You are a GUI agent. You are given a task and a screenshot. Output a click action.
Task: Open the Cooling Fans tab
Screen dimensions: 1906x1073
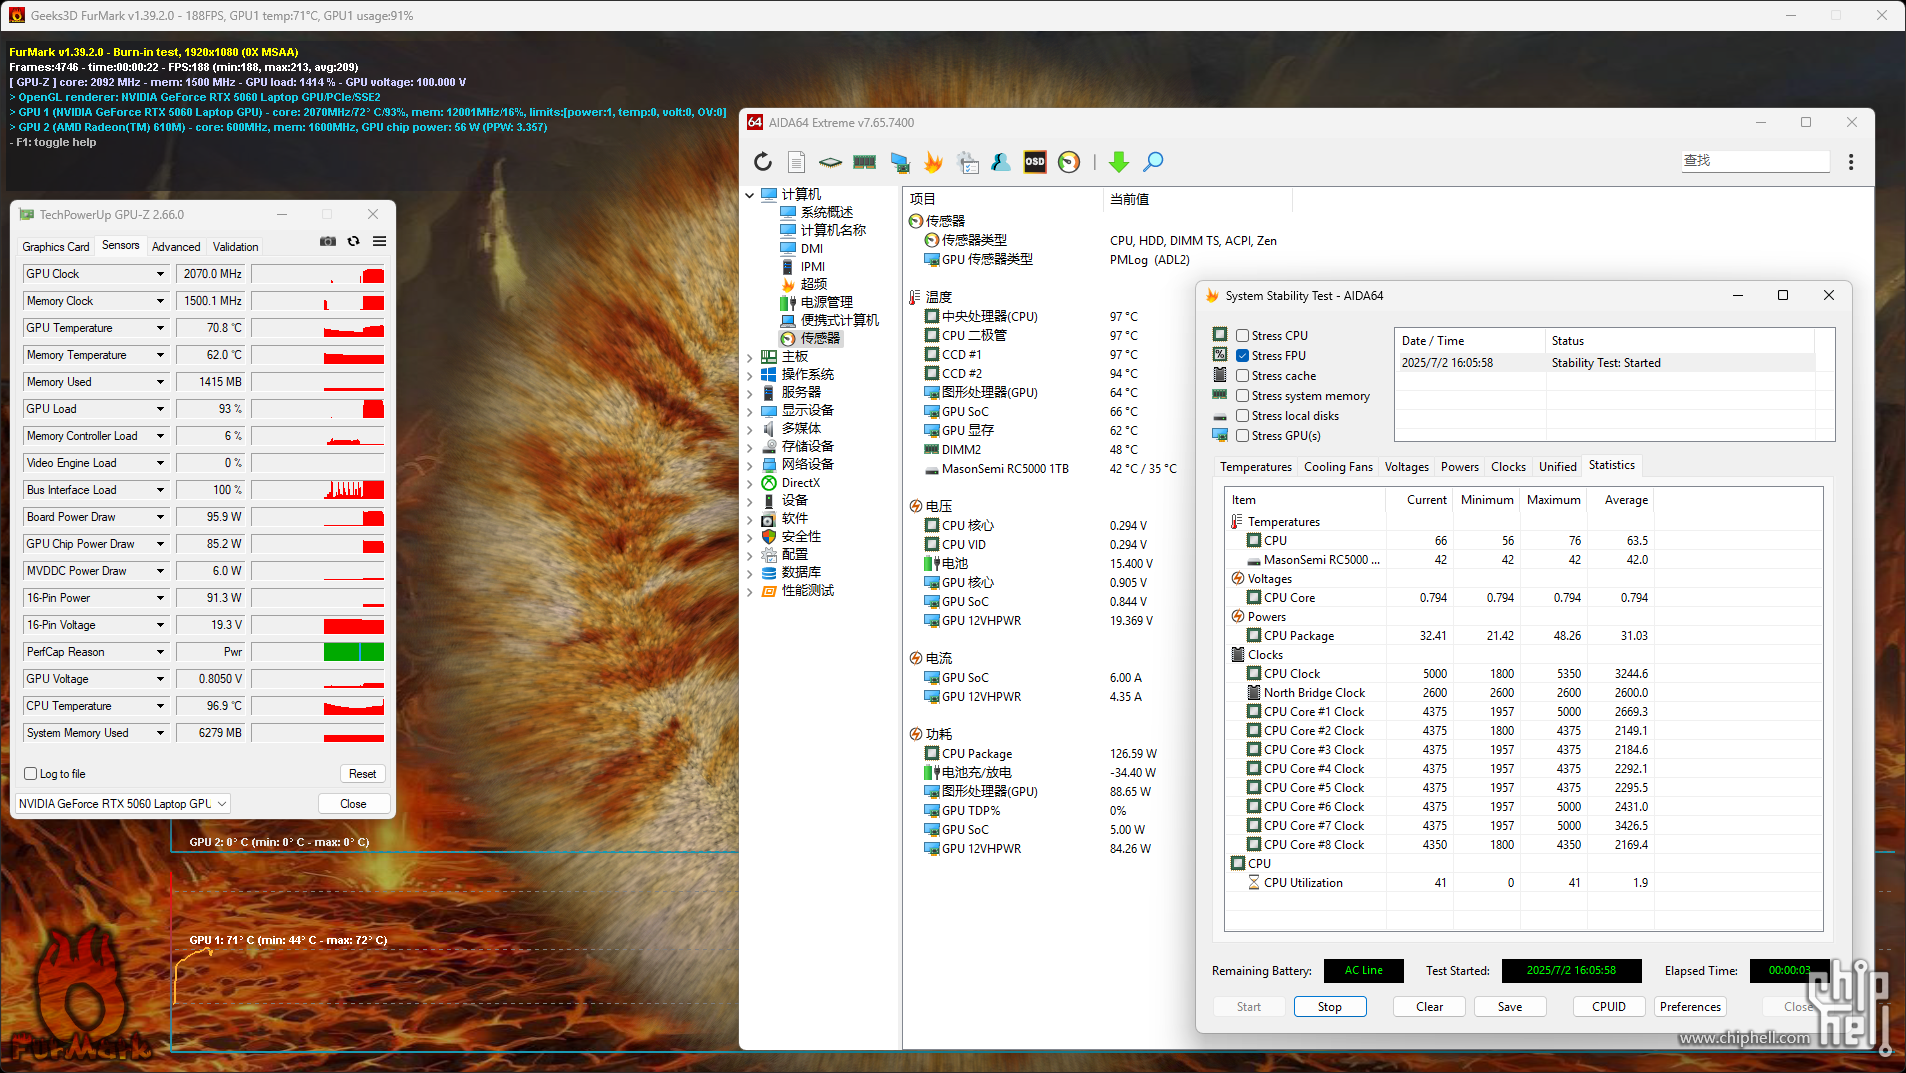[x=1338, y=467]
